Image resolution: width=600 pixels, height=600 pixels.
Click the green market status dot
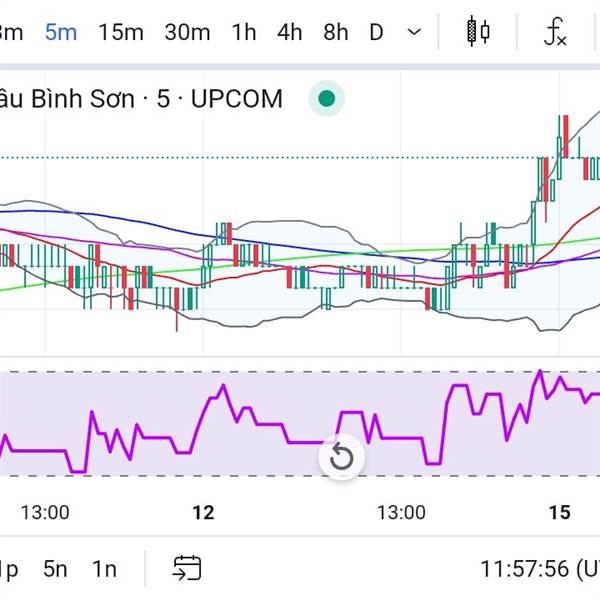(x=326, y=99)
